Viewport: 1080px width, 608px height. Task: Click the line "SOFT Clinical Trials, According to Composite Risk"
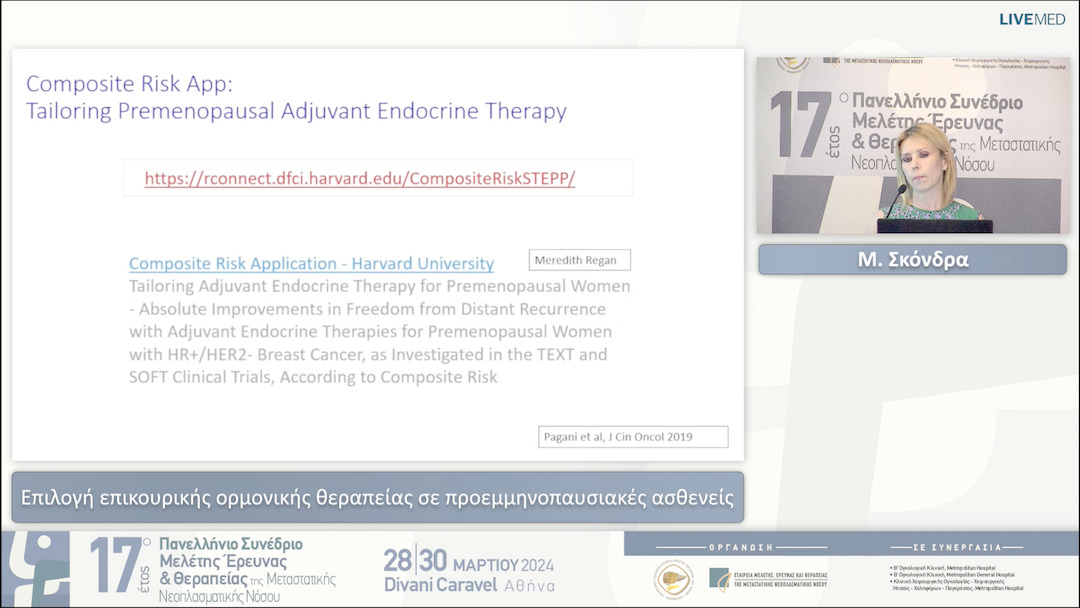tap(313, 377)
